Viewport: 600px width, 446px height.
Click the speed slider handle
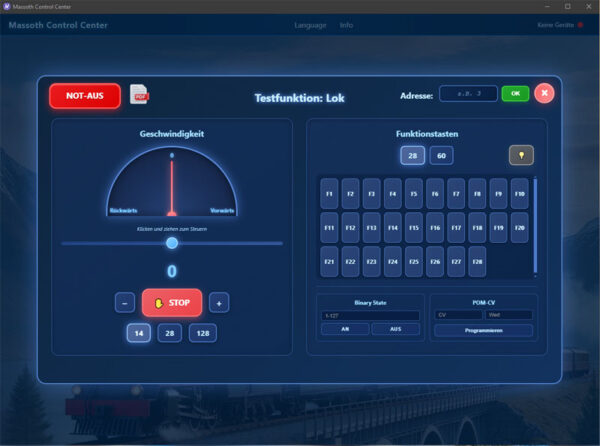172,243
